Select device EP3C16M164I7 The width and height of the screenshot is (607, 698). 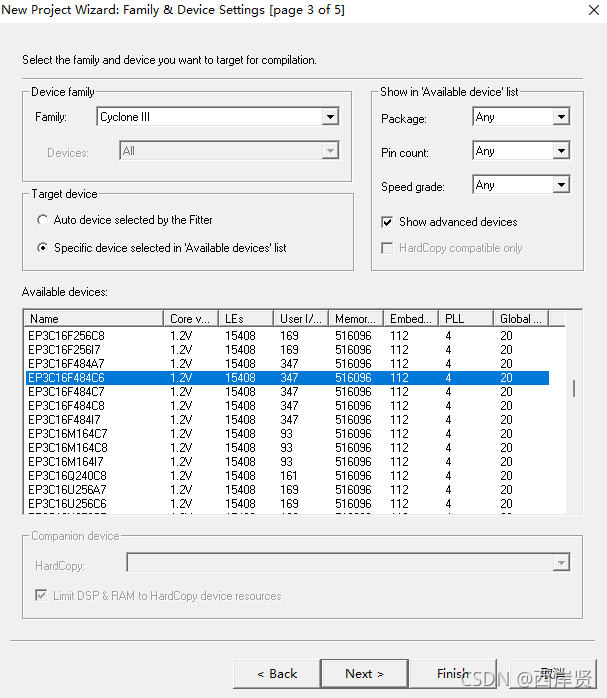point(287,462)
